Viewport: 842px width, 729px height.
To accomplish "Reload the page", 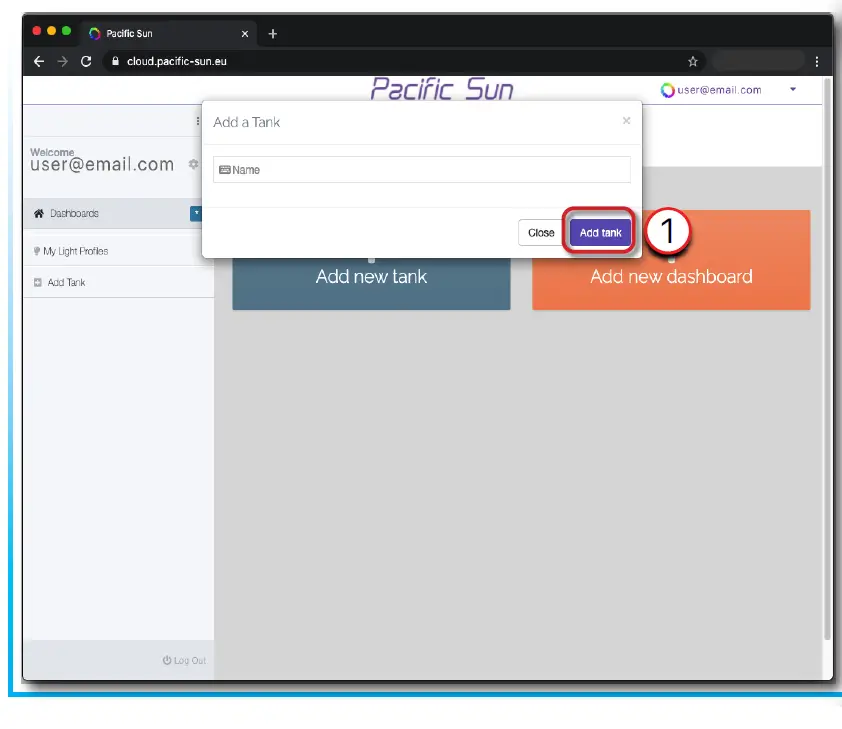I will (86, 62).
